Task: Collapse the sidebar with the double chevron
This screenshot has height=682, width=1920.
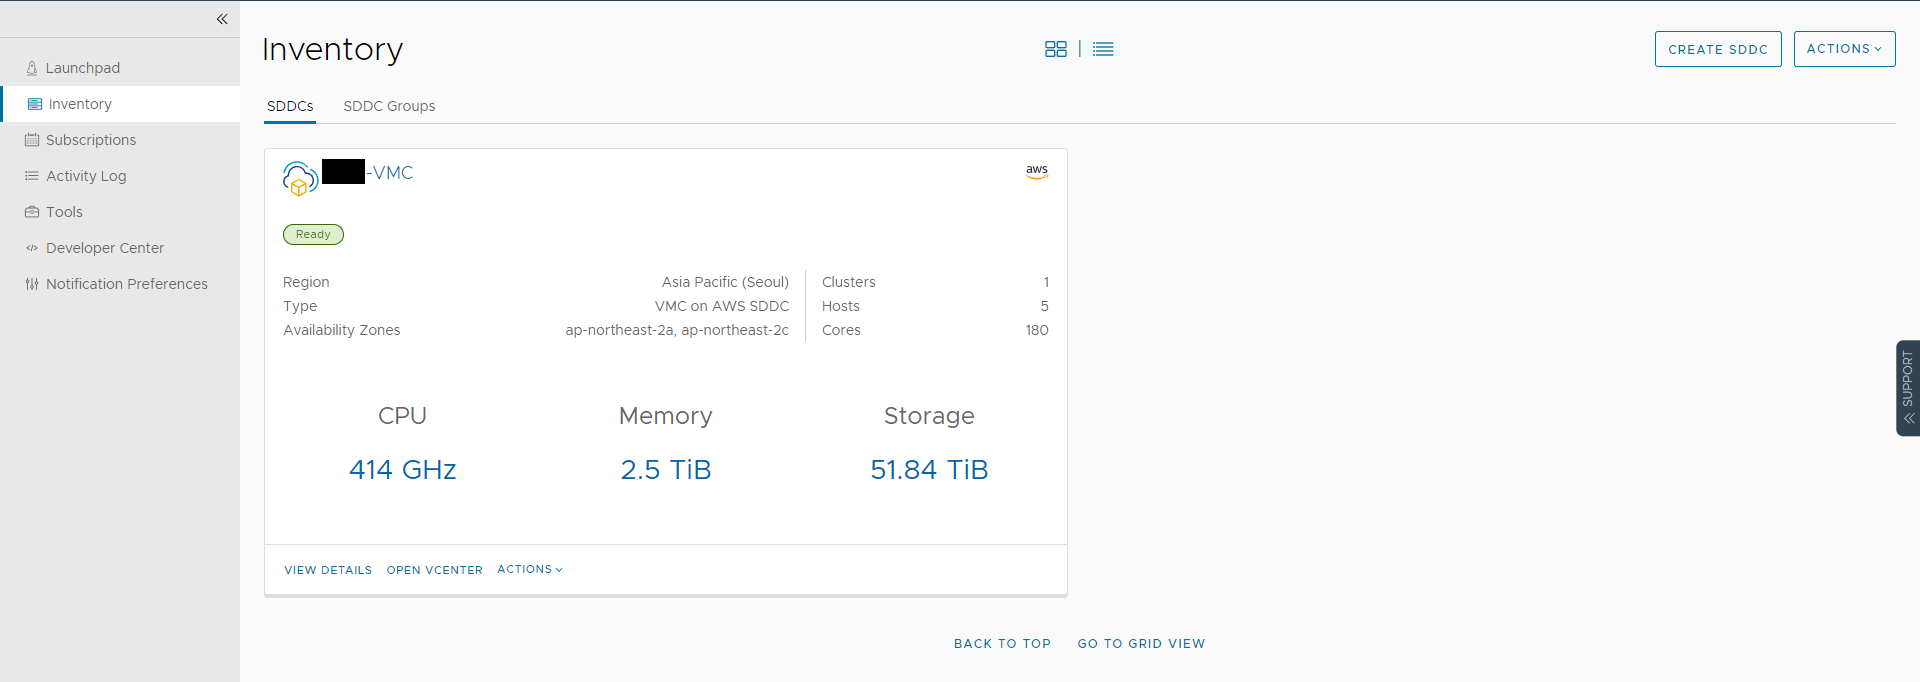Action: pyautogui.click(x=222, y=19)
